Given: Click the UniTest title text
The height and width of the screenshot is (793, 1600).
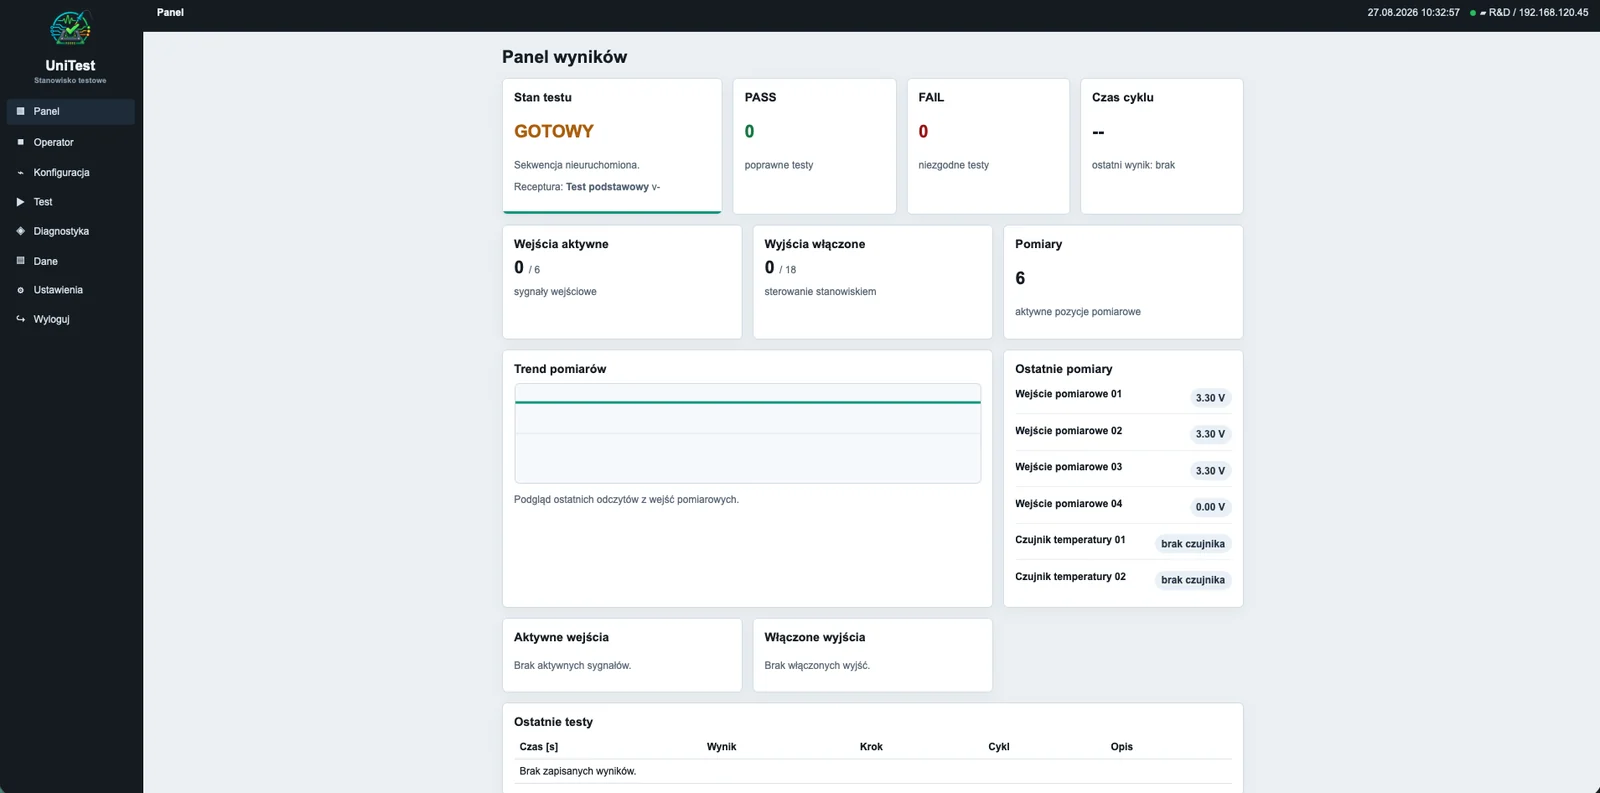Looking at the screenshot, I should 70,65.
